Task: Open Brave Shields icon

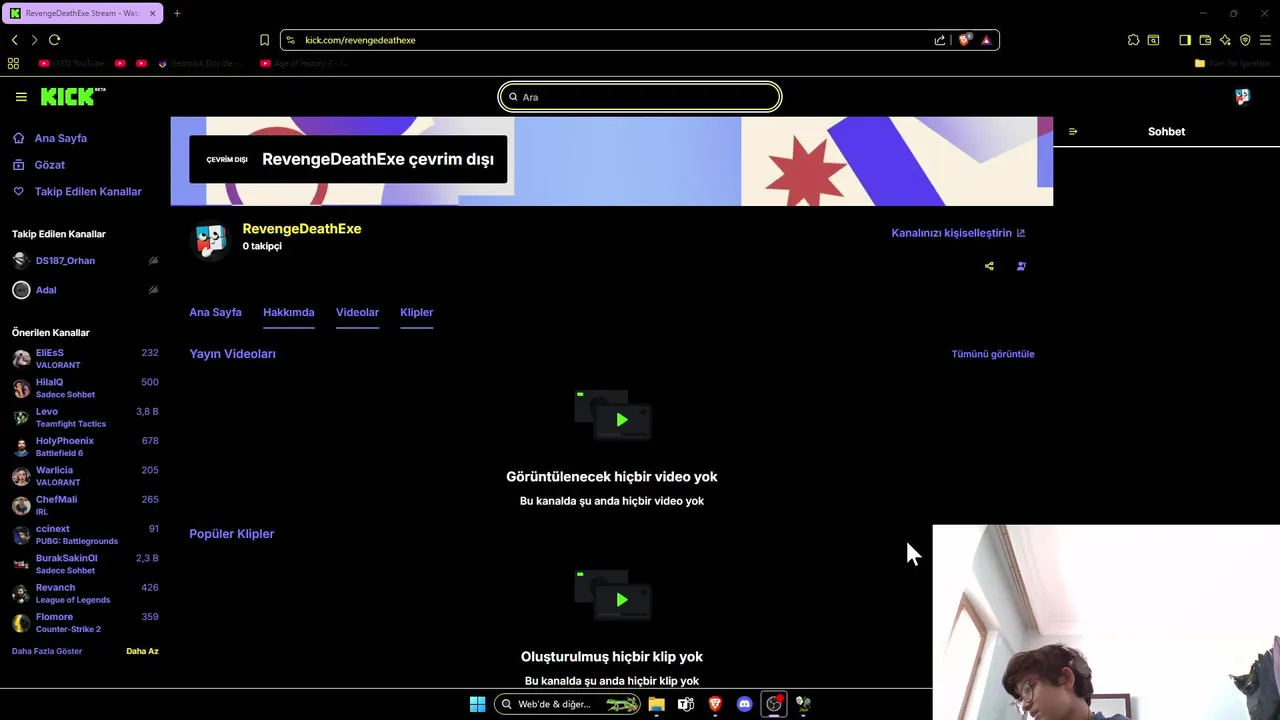Action: coord(964,40)
